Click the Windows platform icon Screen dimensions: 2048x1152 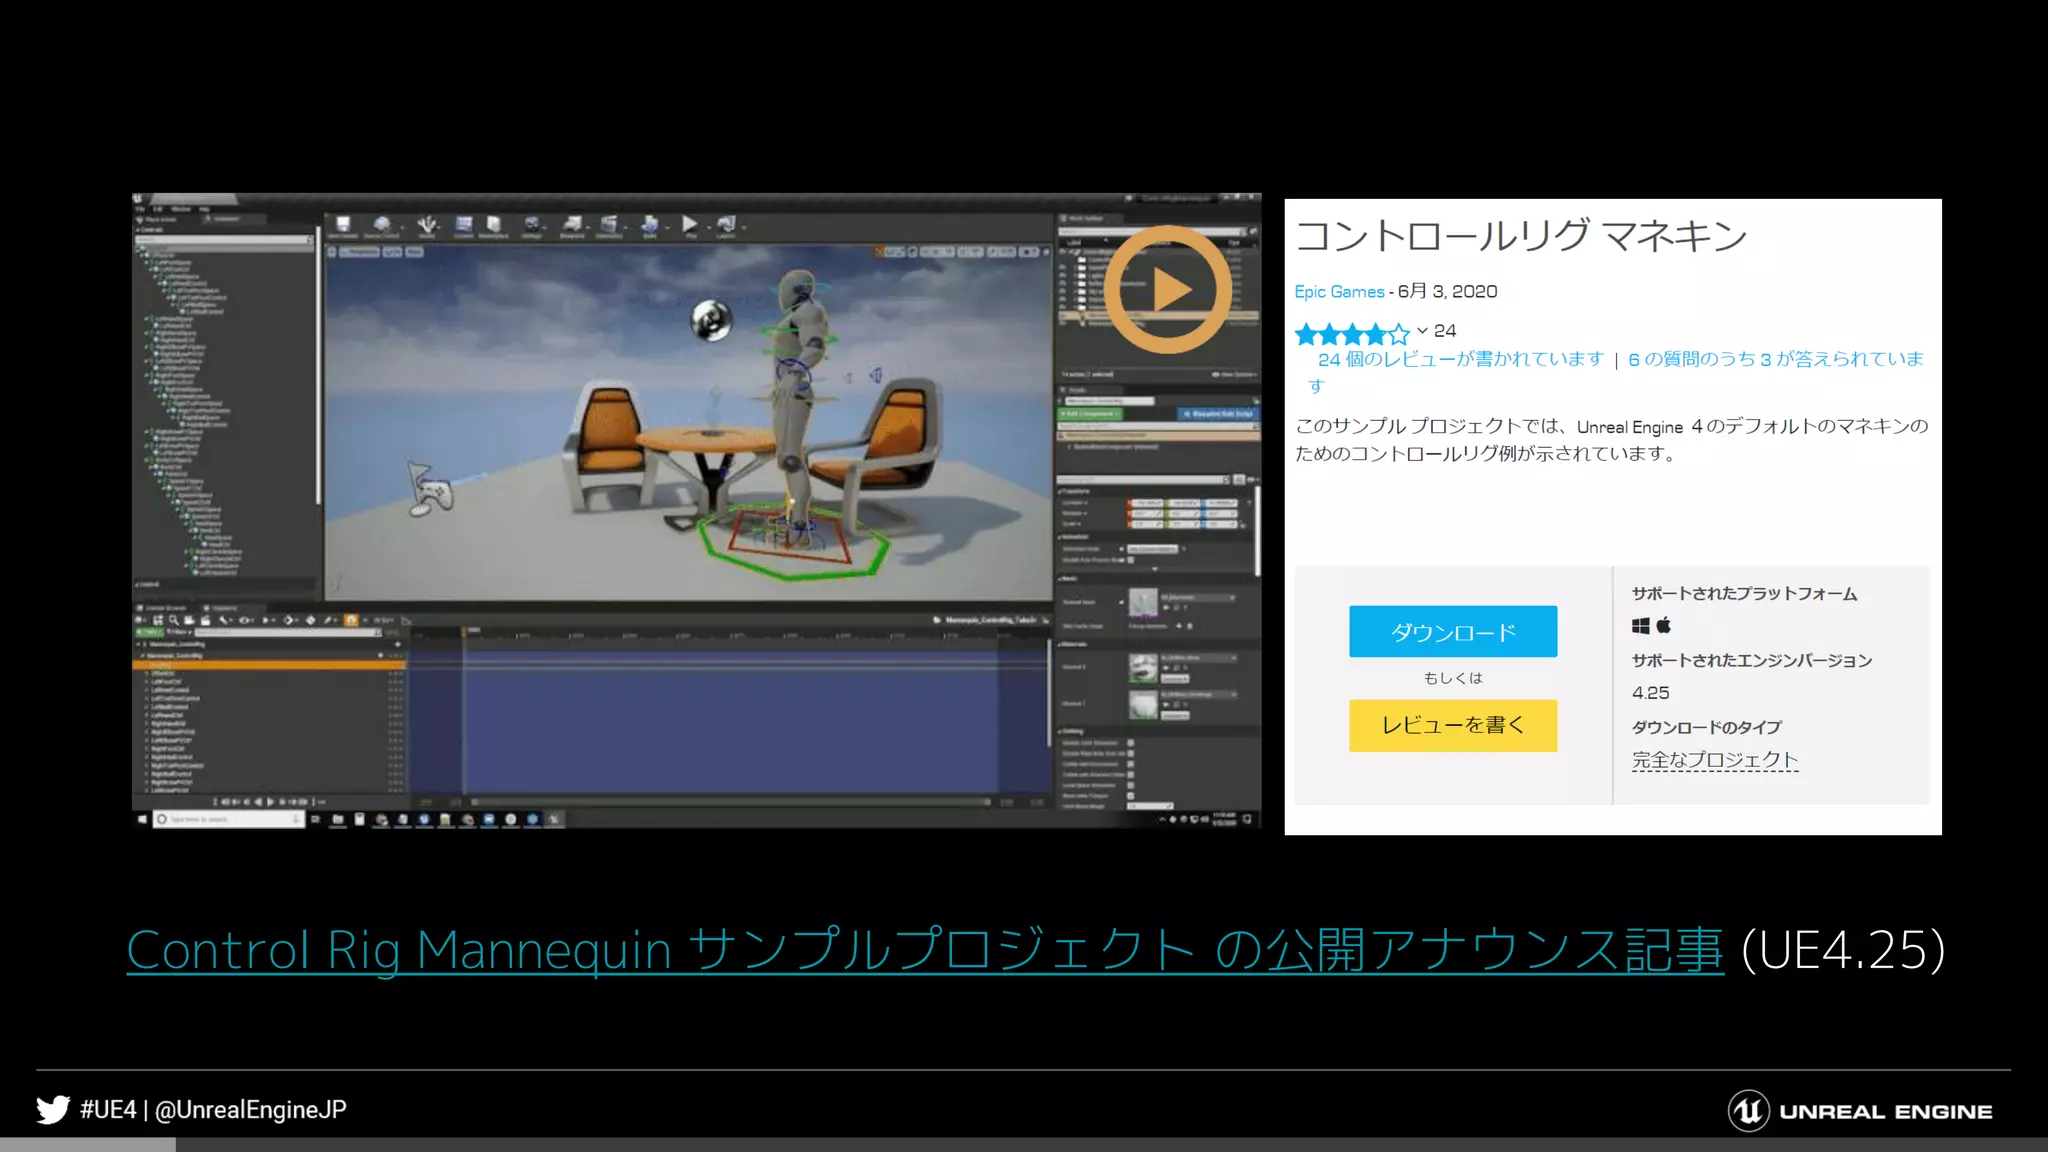coord(1641,626)
